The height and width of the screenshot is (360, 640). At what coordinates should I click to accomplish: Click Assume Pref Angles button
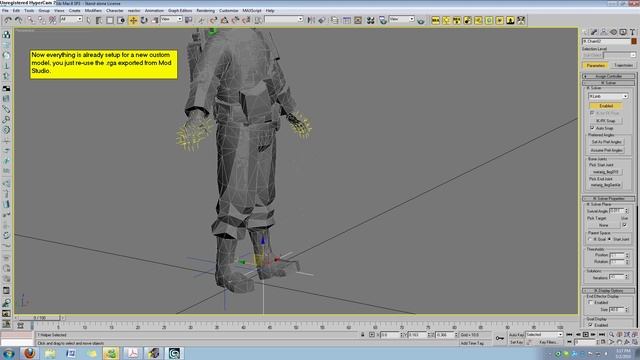606,150
